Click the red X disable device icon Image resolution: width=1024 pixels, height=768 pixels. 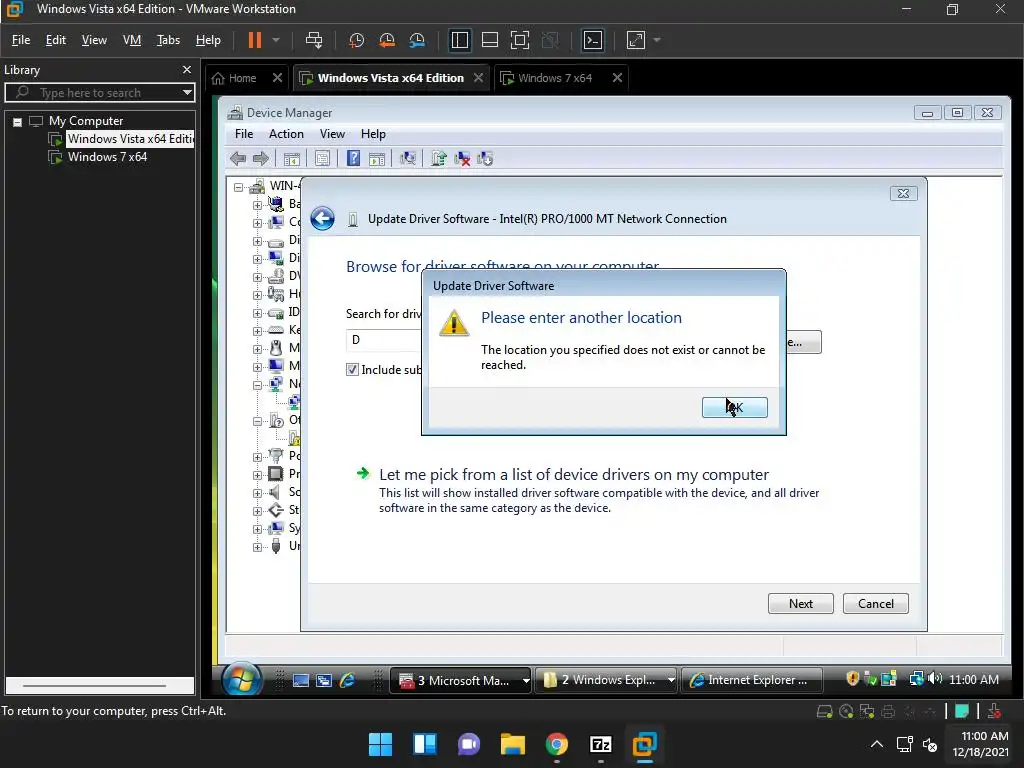[x=462, y=159]
